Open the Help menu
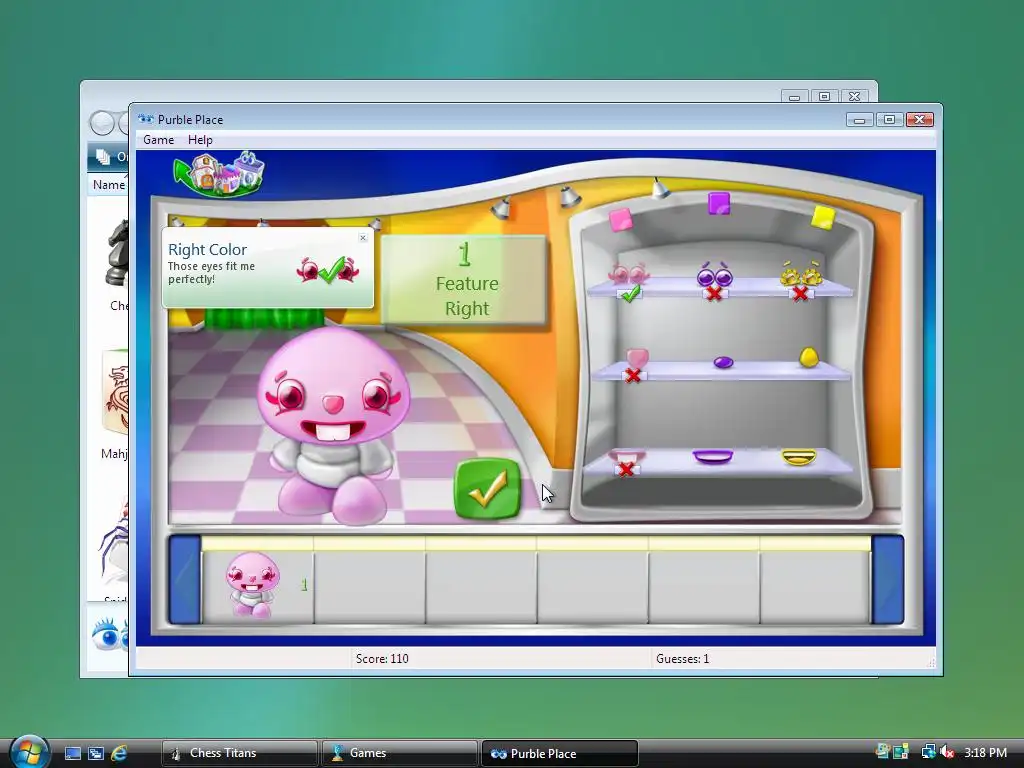The image size is (1024, 768). point(200,140)
